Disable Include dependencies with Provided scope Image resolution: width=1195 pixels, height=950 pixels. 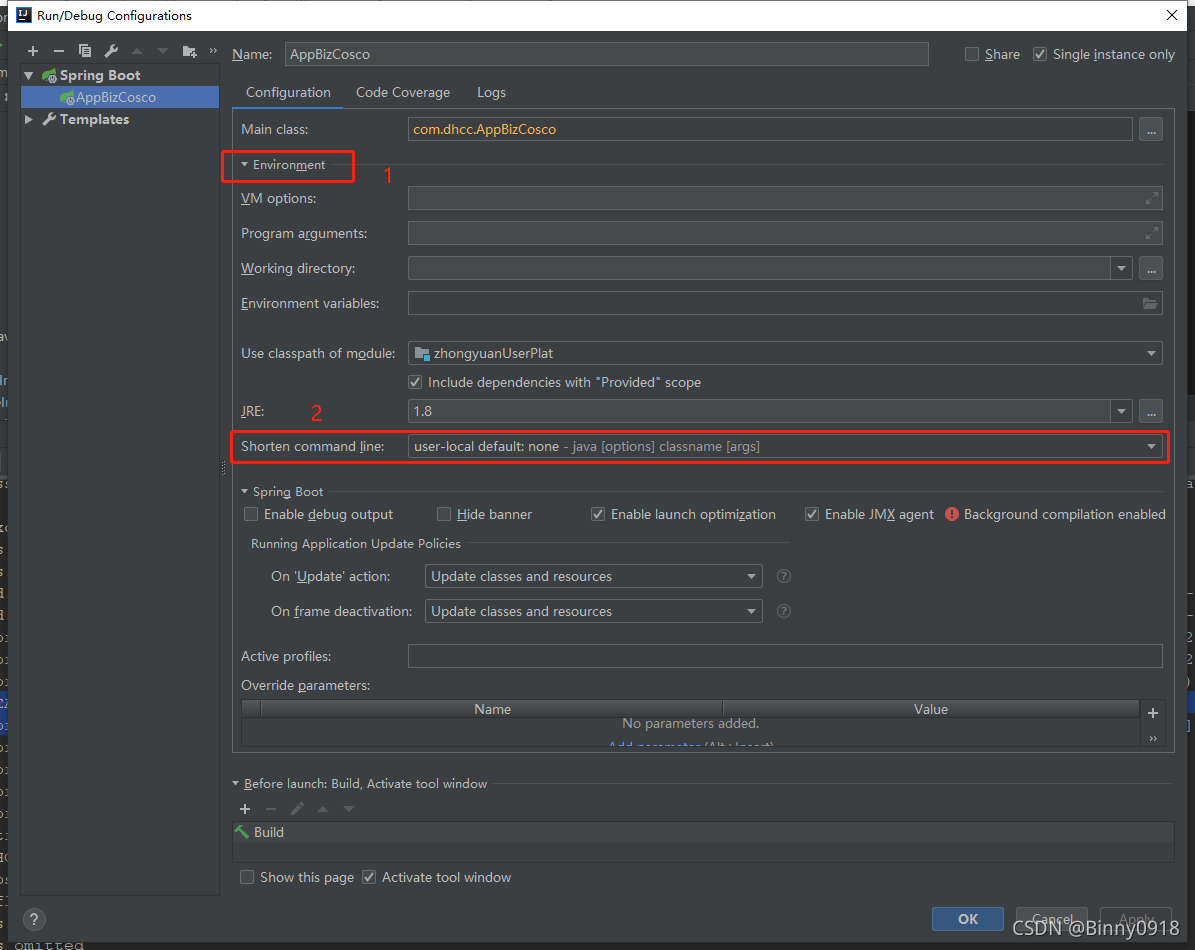click(x=414, y=382)
